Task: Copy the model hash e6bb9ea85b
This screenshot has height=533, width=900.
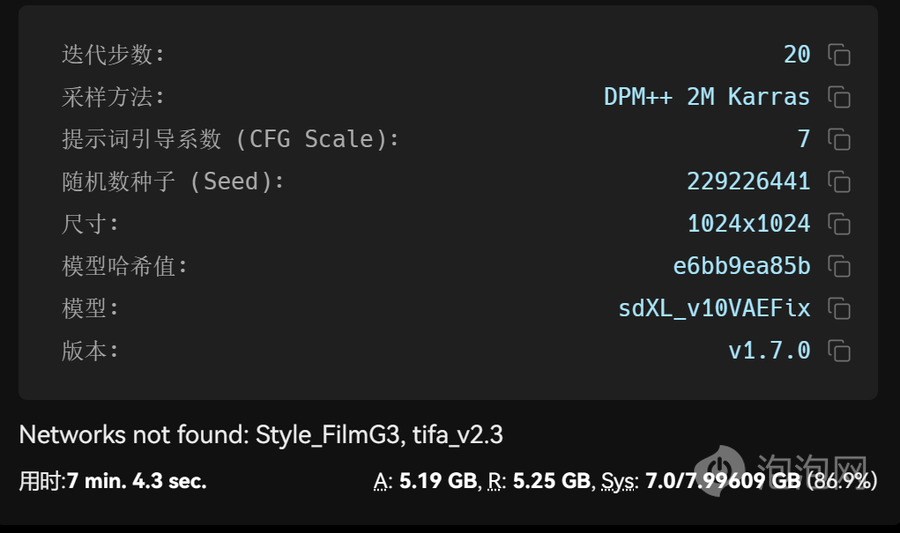Action: (x=839, y=266)
